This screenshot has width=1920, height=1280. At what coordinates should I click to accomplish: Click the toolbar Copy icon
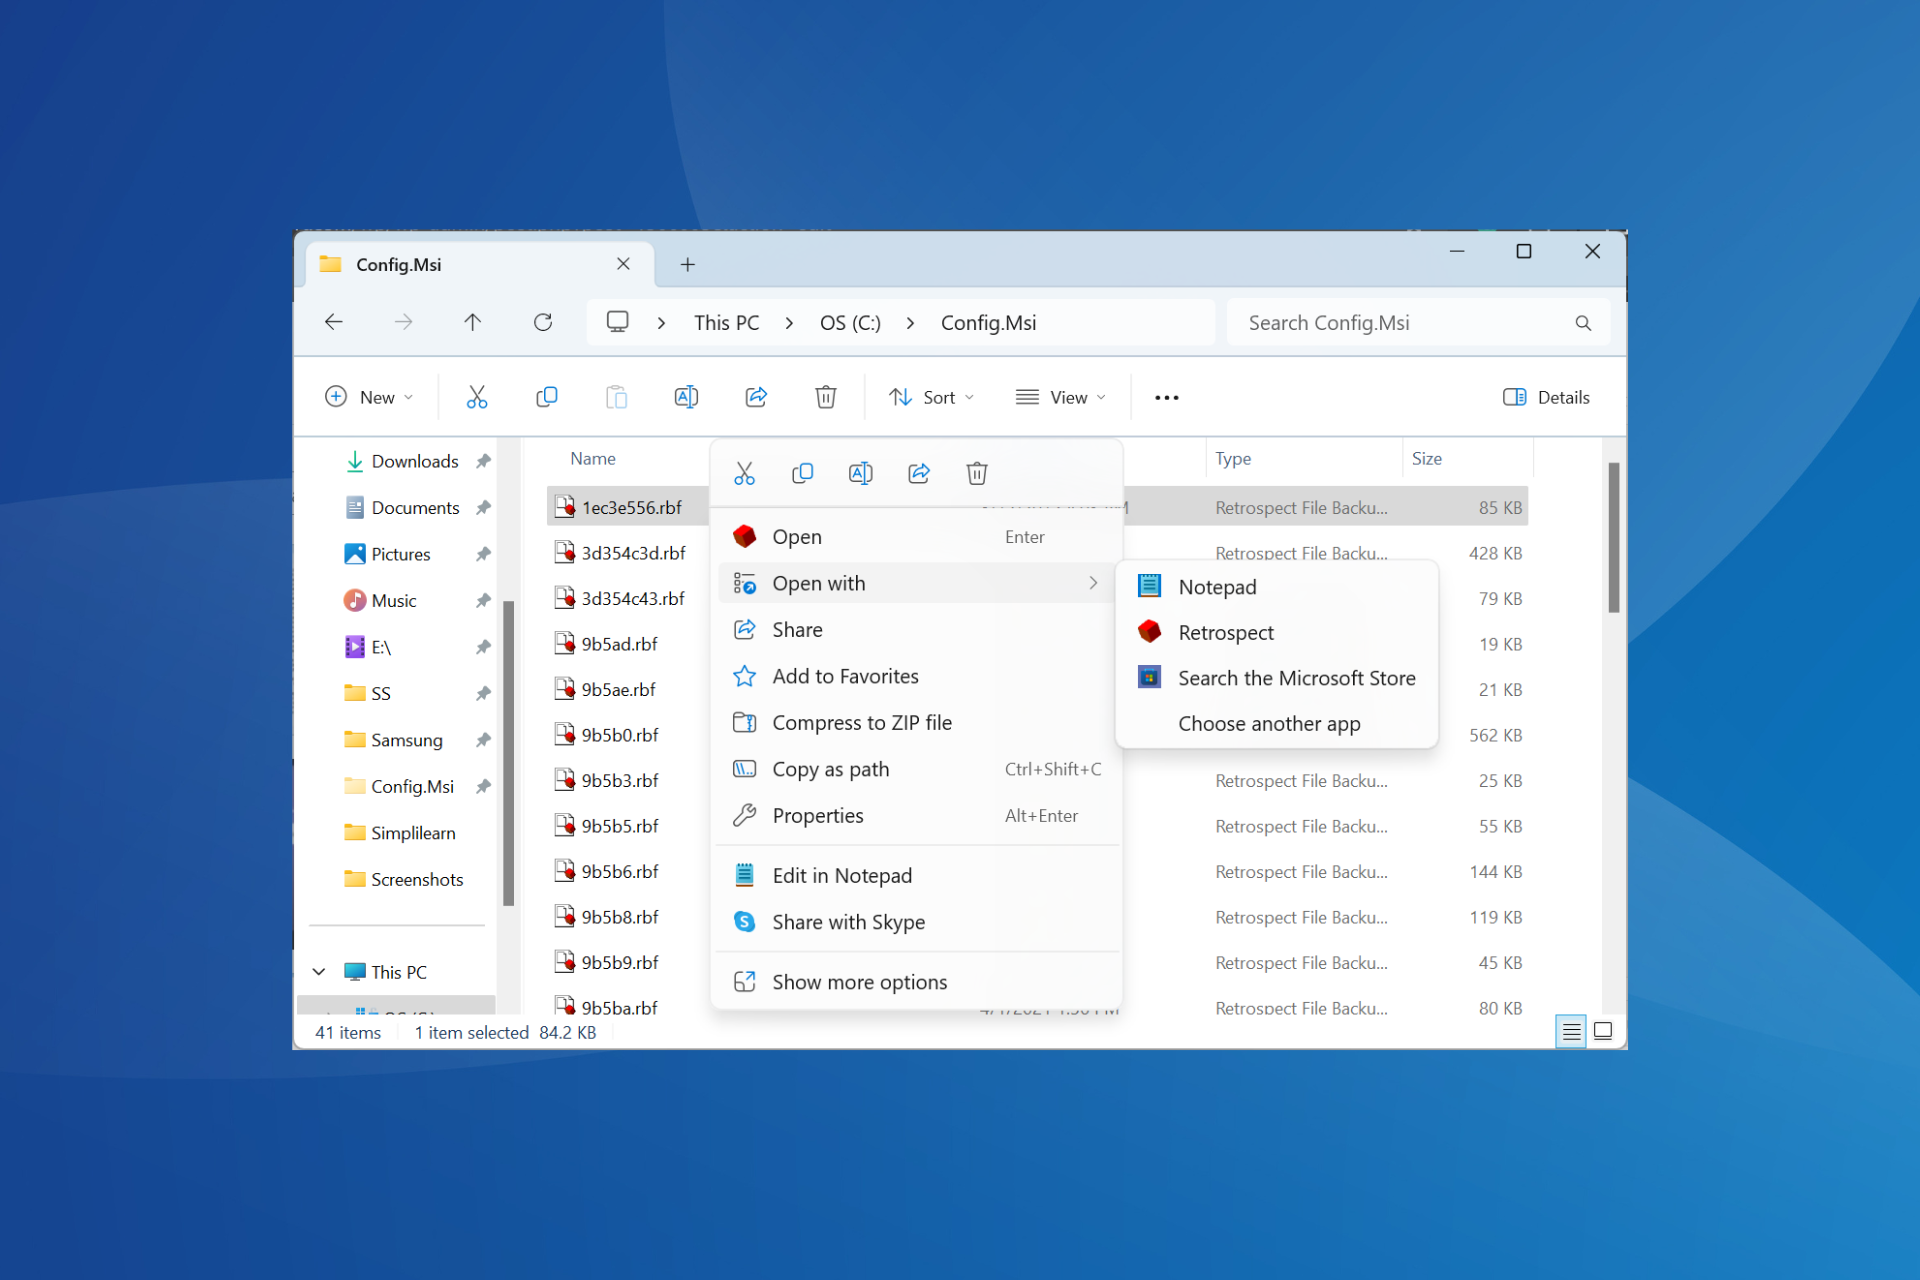546,397
